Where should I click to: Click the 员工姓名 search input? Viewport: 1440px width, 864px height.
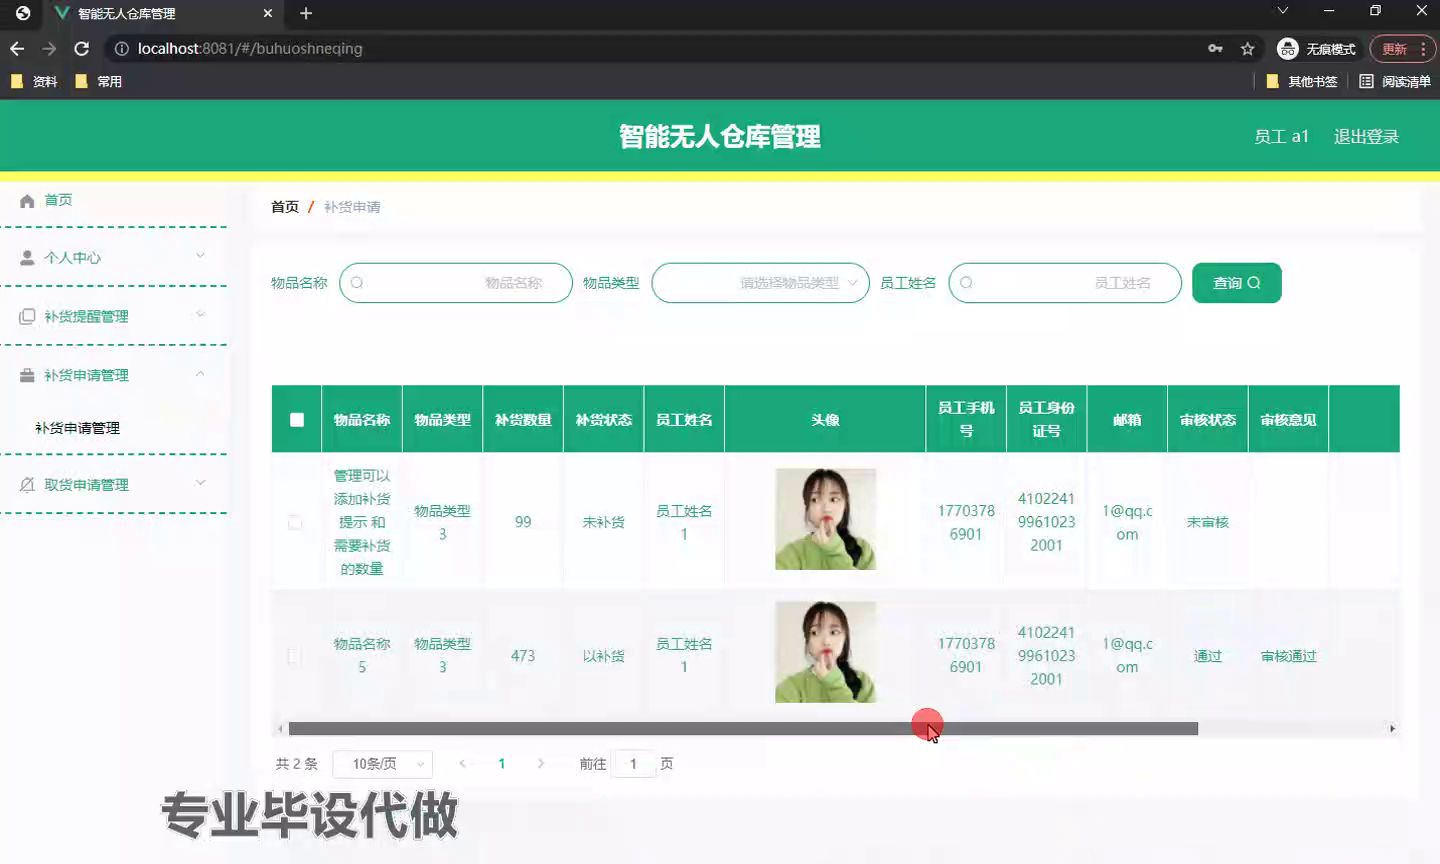(x=1065, y=283)
